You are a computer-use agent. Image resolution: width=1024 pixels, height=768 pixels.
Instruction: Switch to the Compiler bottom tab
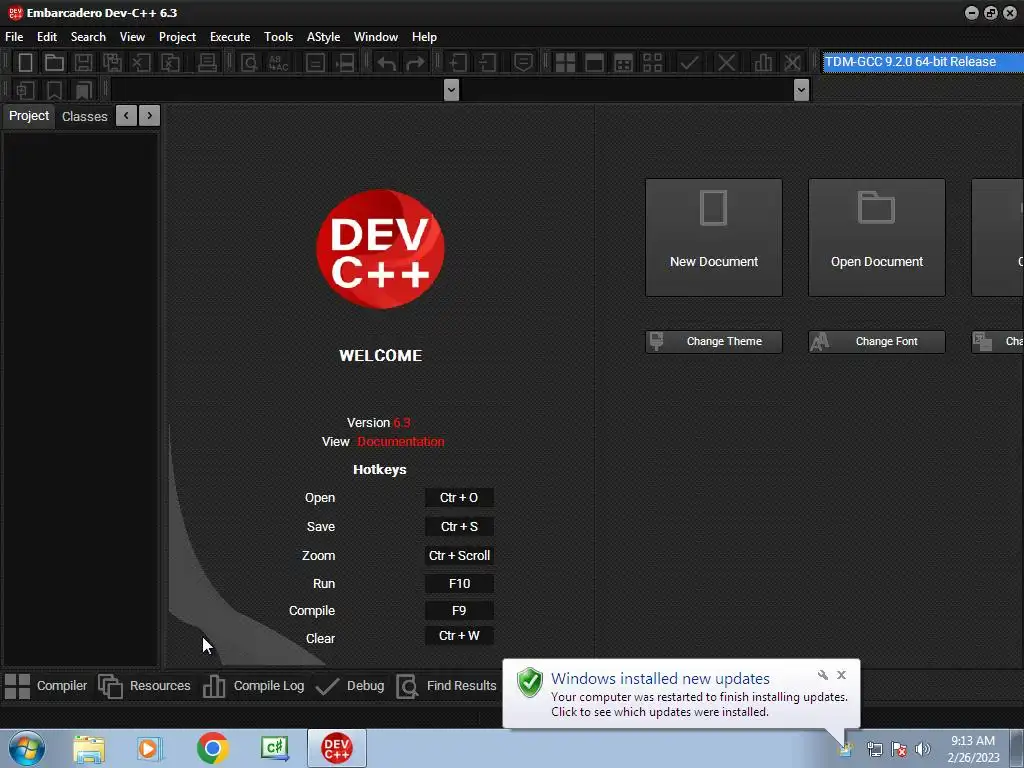point(46,686)
